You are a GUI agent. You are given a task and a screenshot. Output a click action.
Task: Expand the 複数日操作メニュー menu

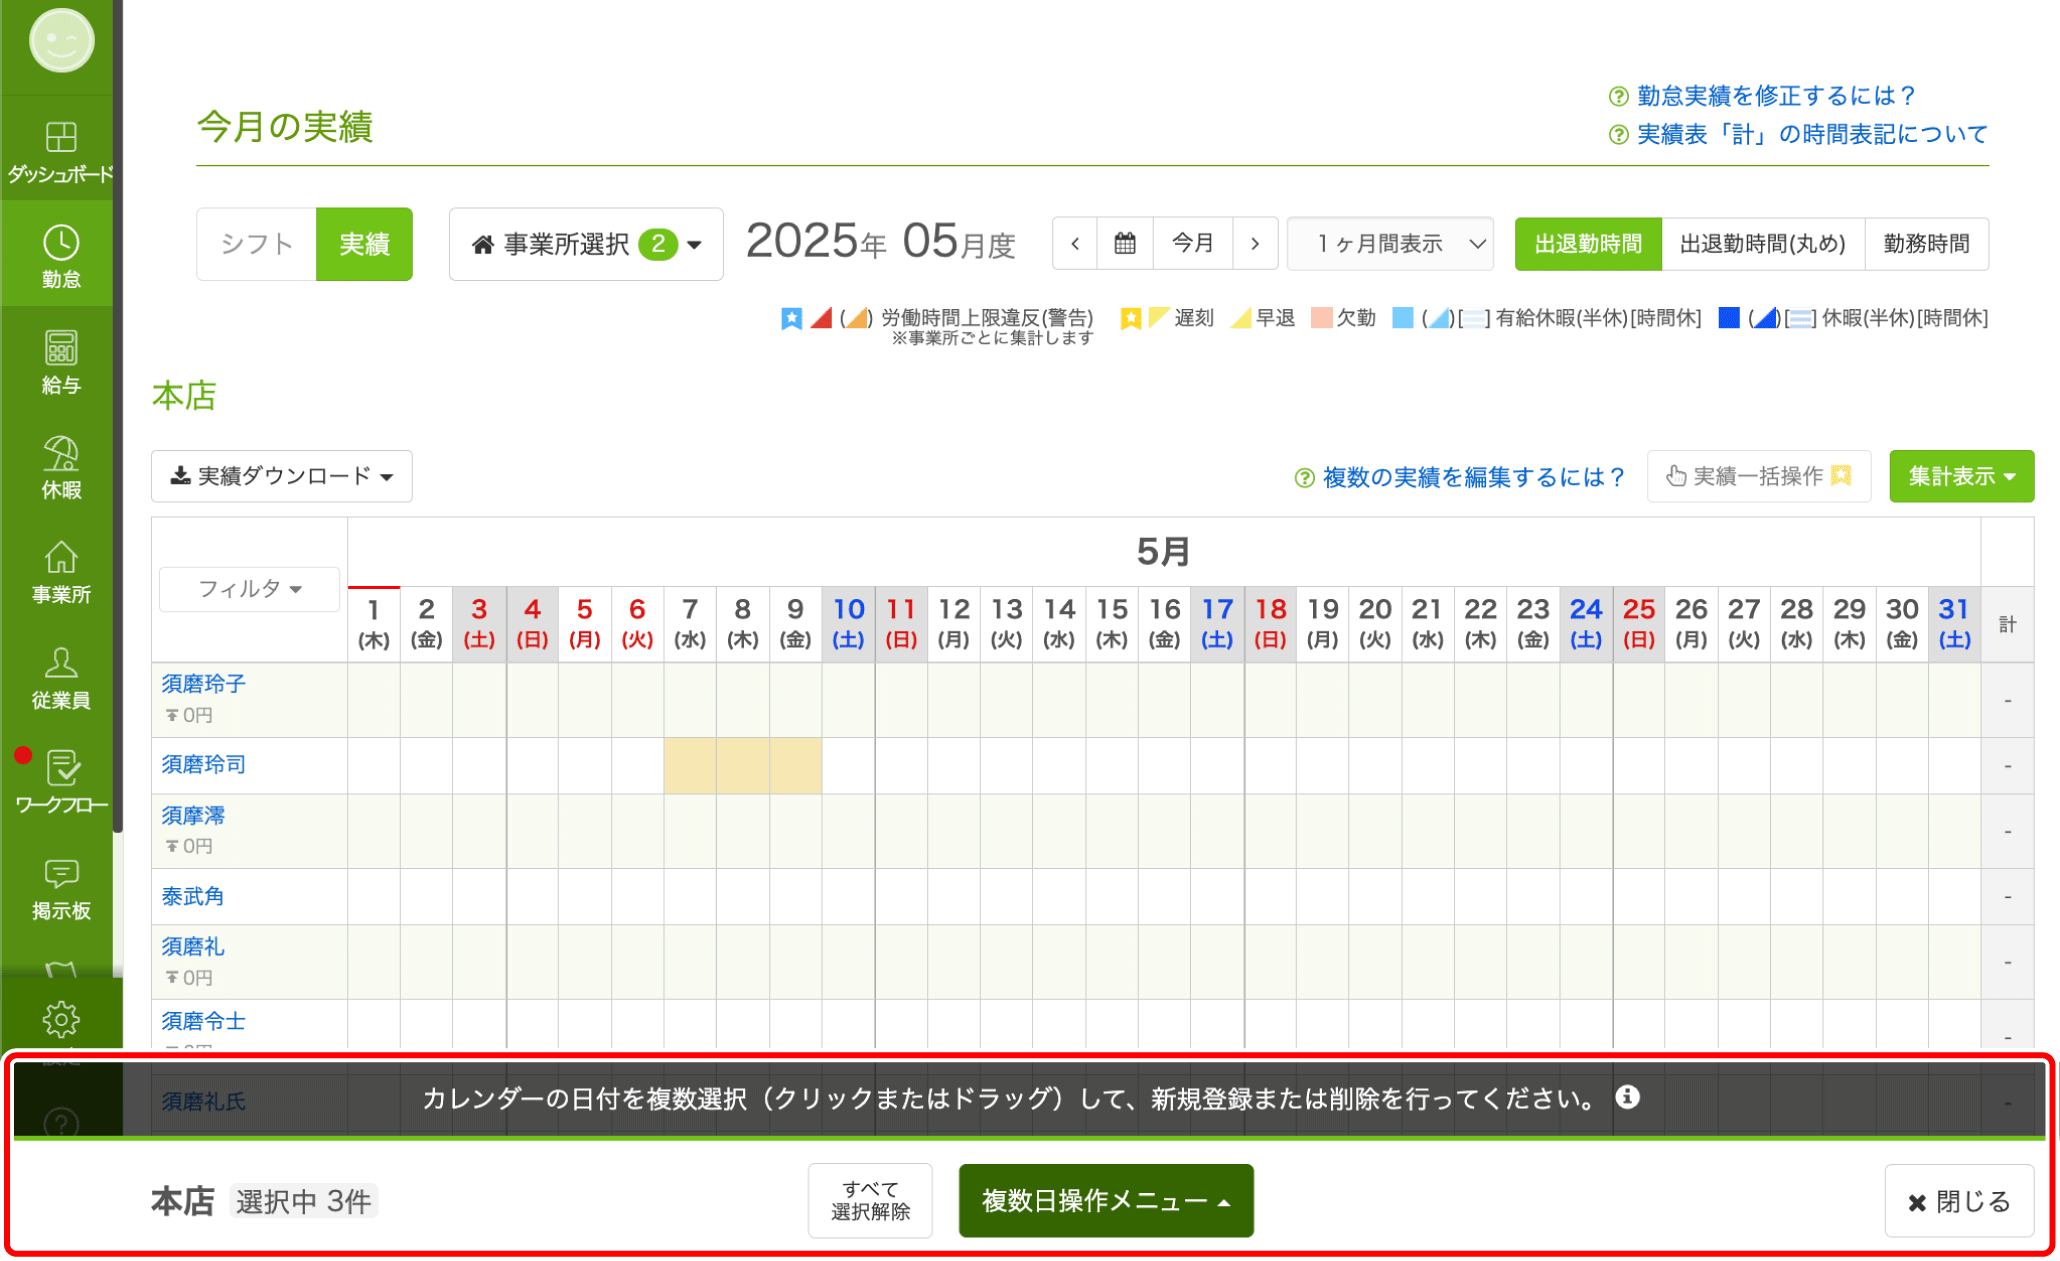[1105, 1200]
